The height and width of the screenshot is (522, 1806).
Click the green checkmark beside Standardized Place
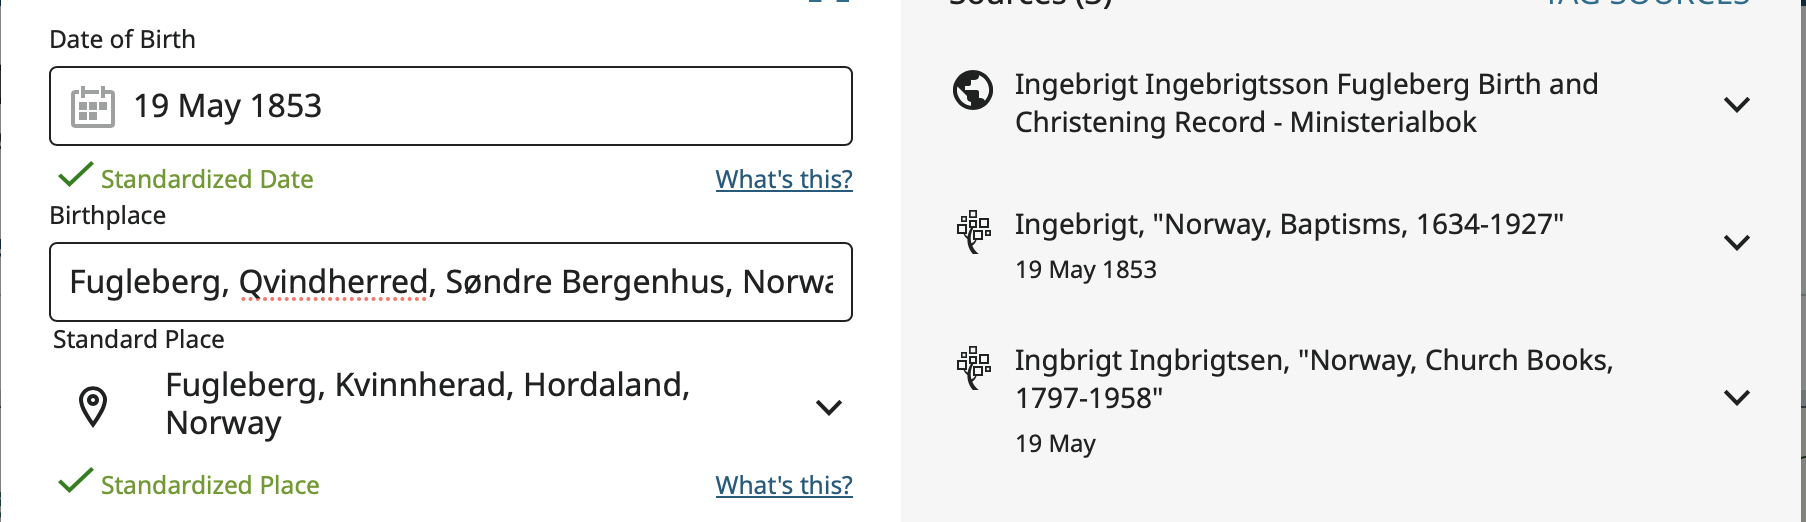[x=75, y=482]
